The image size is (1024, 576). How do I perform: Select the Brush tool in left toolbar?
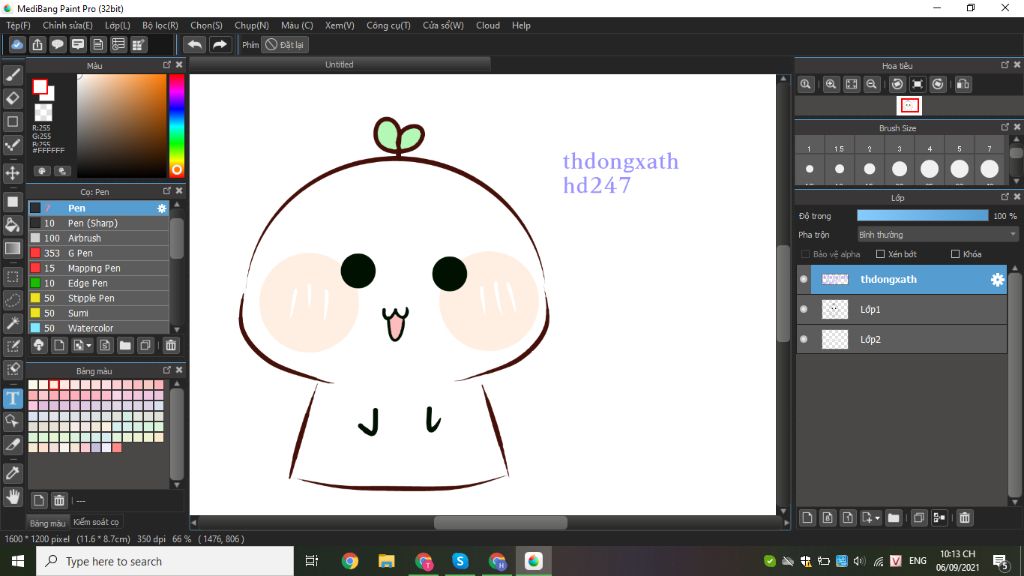[x=12, y=75]
